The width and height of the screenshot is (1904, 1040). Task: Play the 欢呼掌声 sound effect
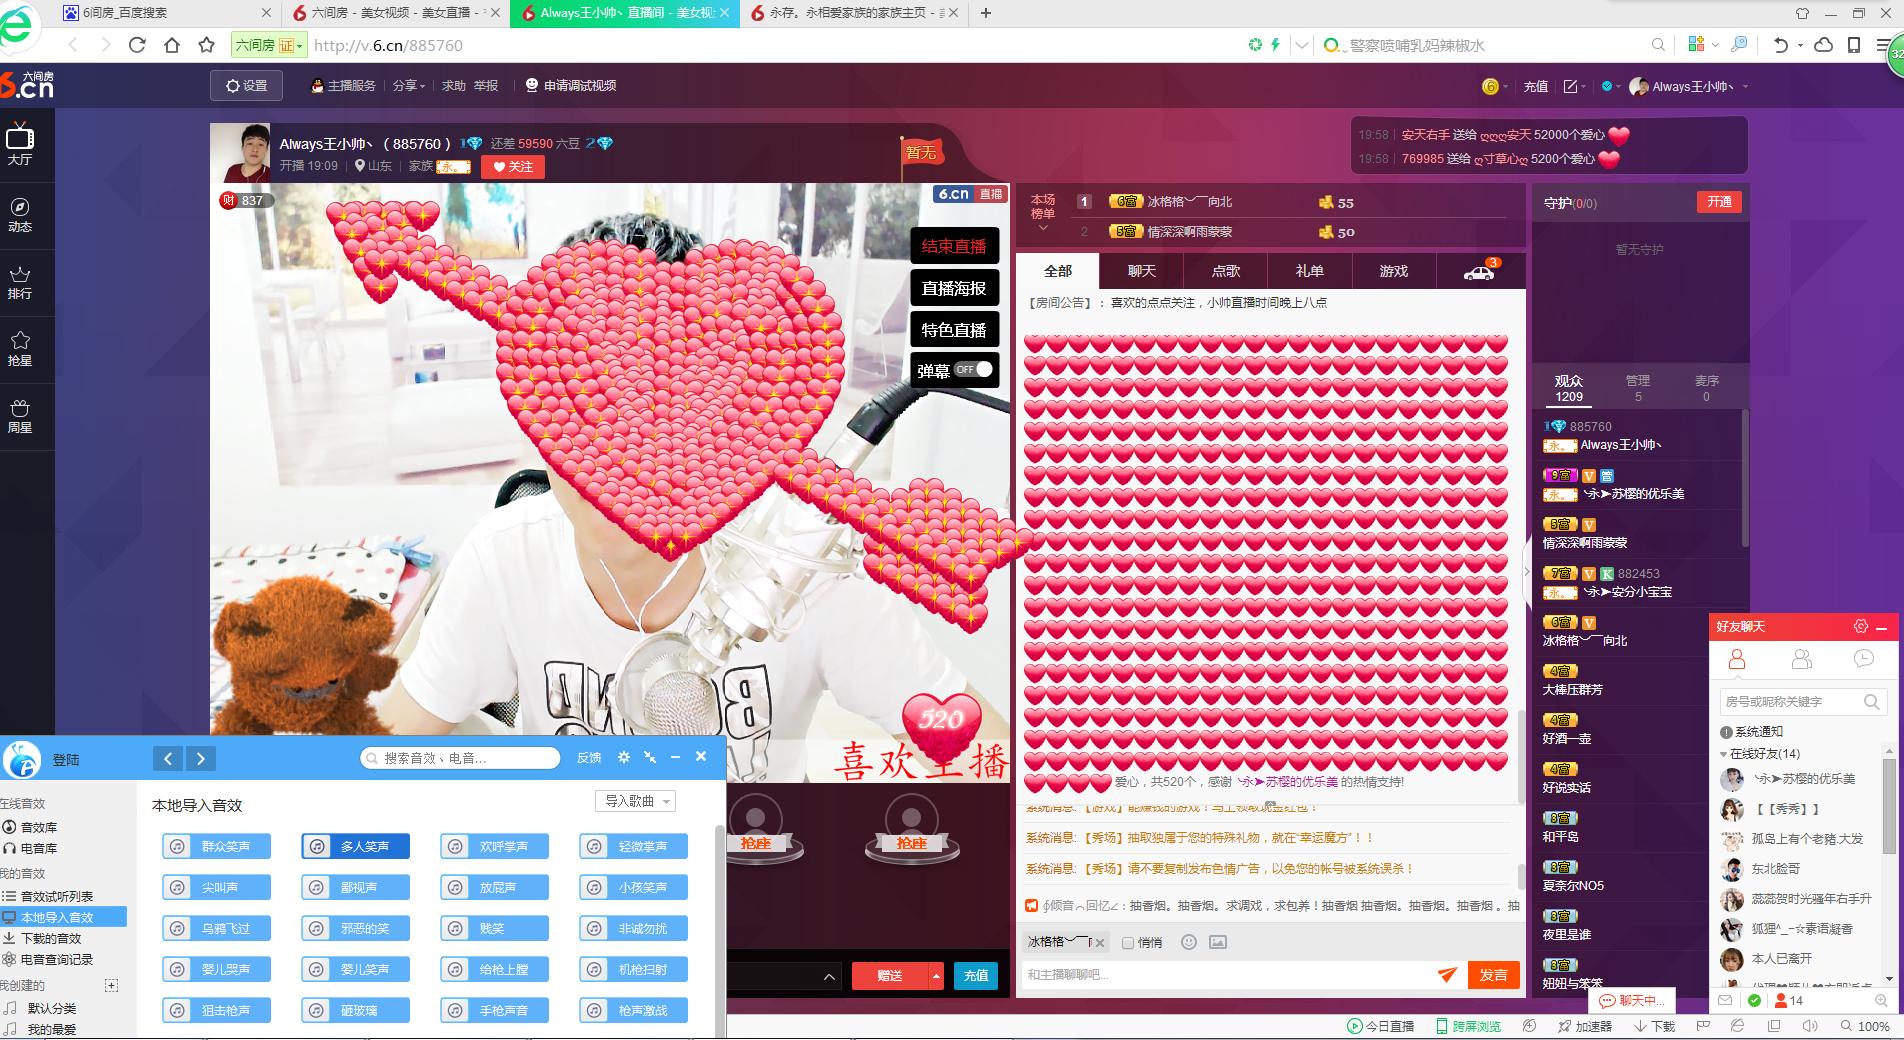pyautogui.click(x=495, y=846)
